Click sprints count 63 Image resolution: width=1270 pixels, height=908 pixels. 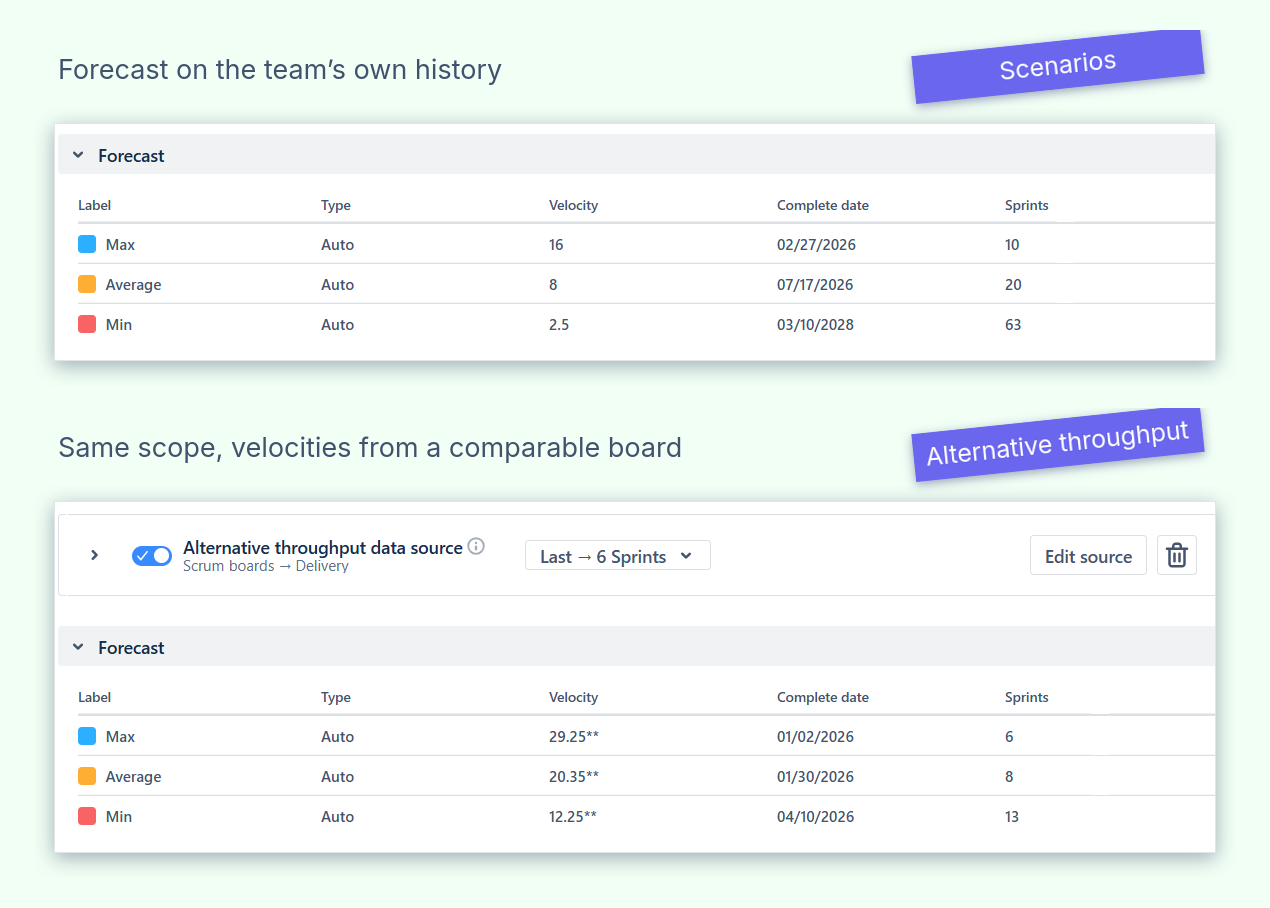click(1013, 324)
